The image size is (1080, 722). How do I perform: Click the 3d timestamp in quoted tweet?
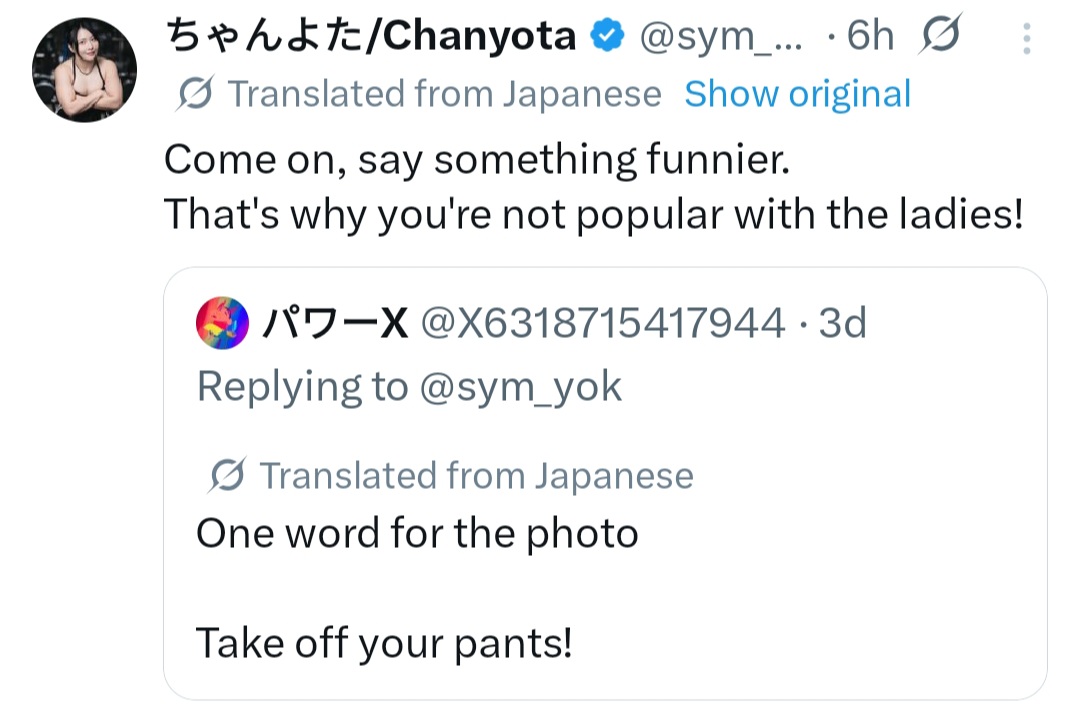842,323
